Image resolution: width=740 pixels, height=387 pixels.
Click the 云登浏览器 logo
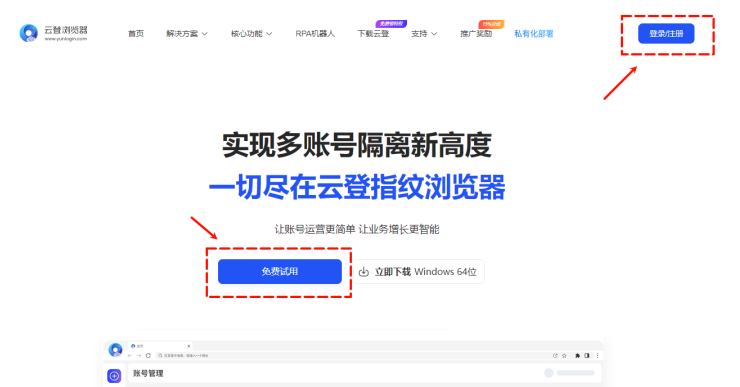click(x=53, y=33)
